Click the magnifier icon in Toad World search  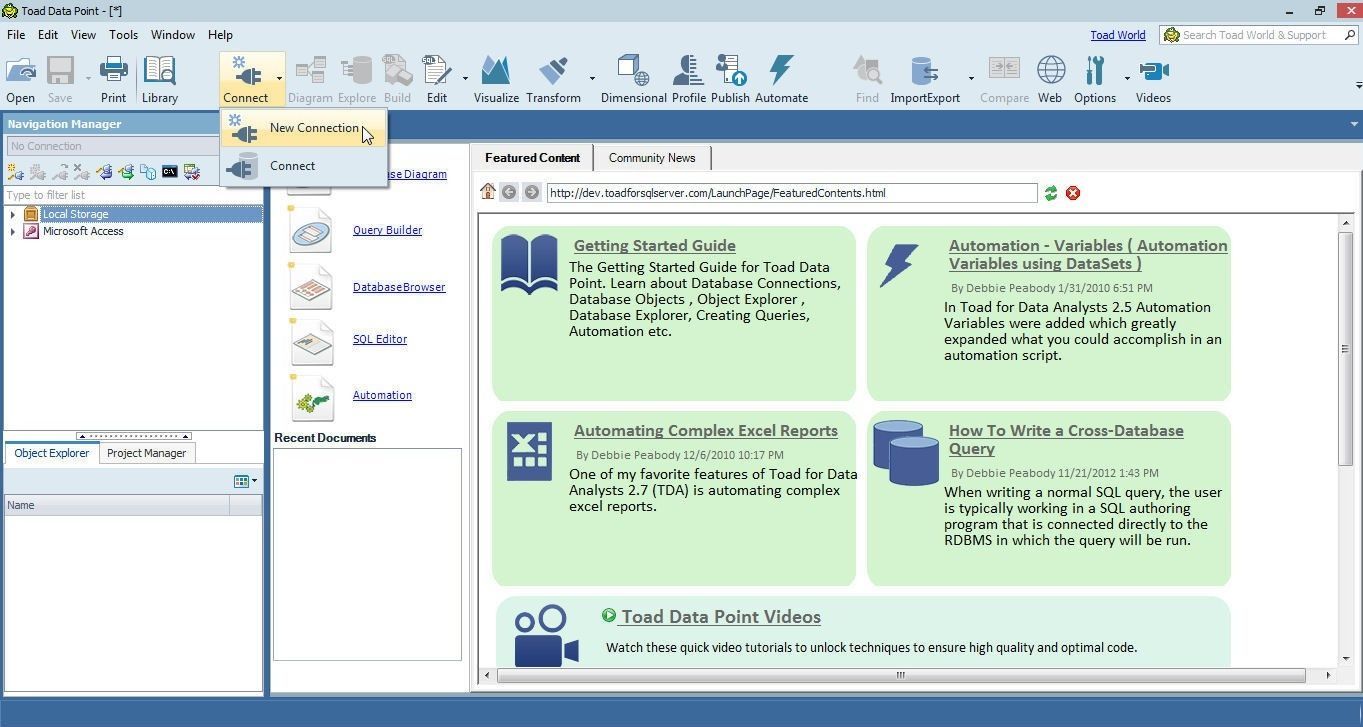(x=1350, y=35)
